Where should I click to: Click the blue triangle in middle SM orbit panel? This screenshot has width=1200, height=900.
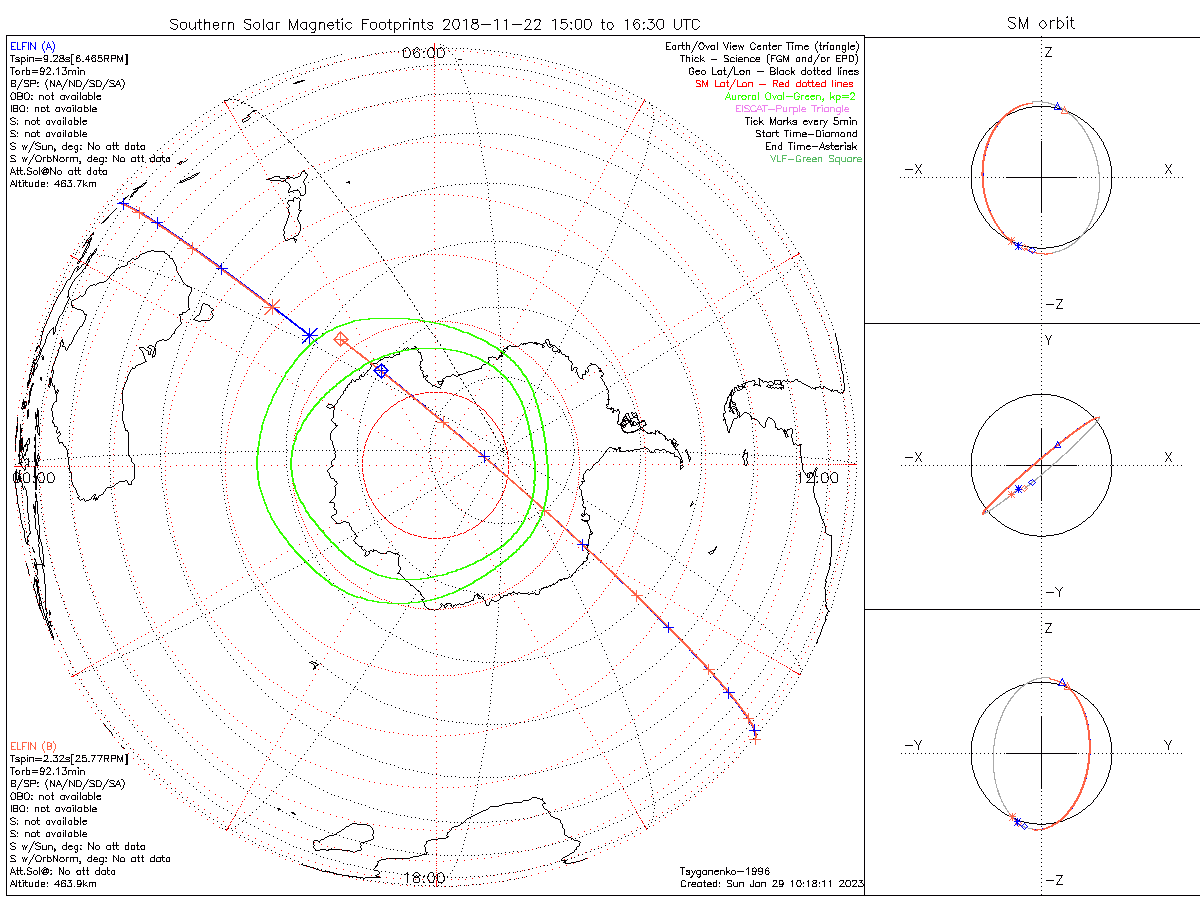point(1058,444)
